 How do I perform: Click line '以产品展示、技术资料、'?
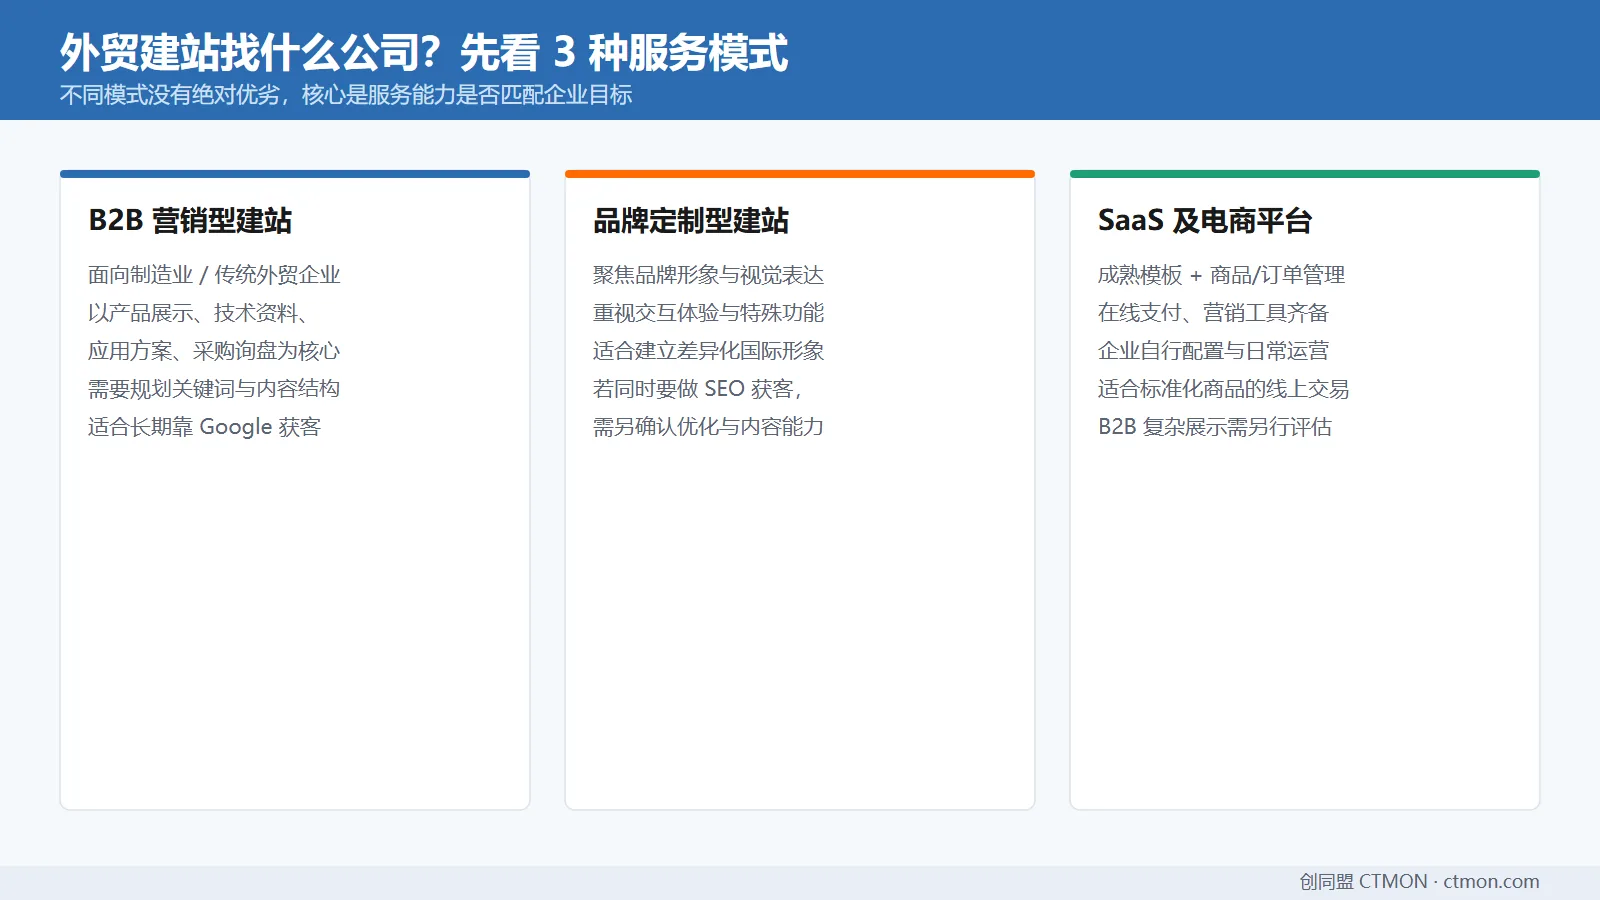198,313
